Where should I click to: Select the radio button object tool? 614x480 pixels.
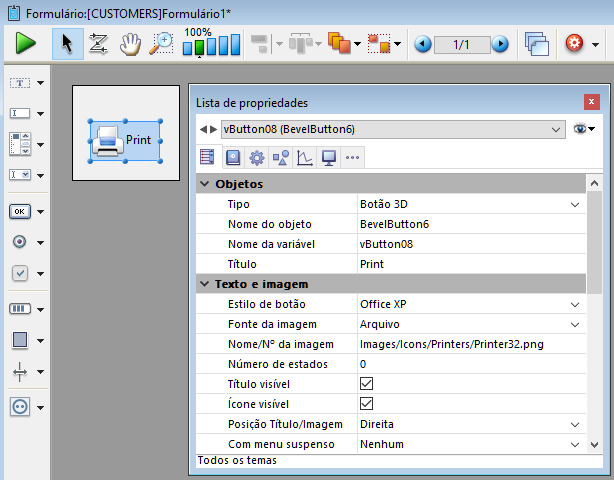click(20, 242)
